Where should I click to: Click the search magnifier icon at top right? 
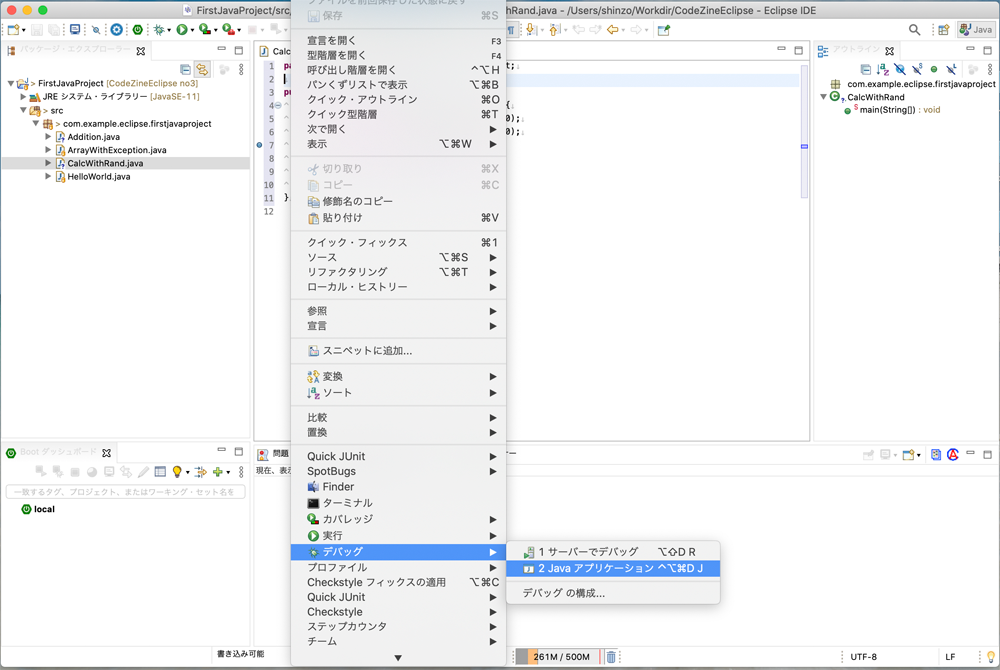915,29
